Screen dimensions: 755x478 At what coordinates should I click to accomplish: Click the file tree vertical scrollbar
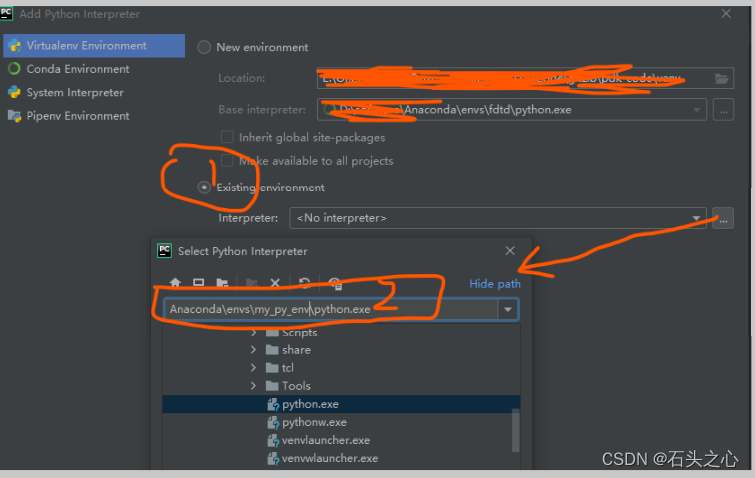tap(515, 431)
